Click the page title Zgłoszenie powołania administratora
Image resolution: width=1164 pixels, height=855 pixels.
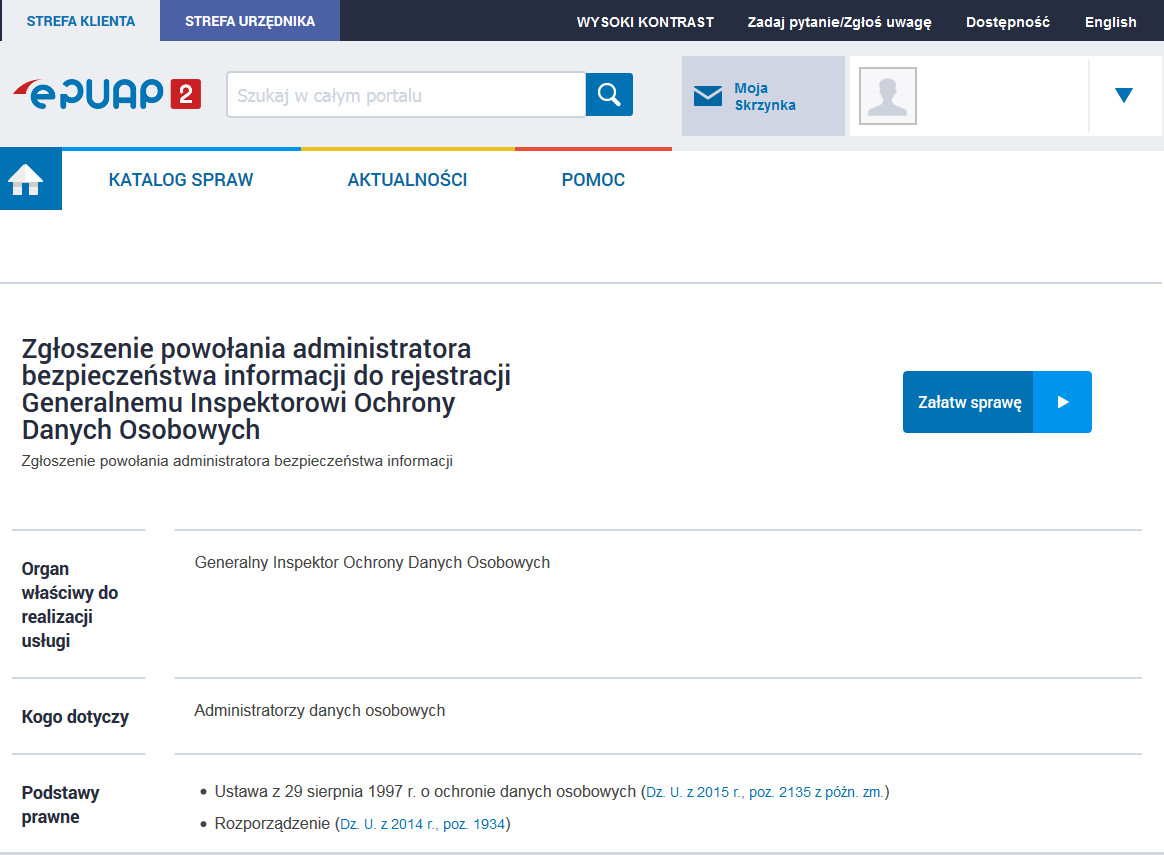(266, 389)
